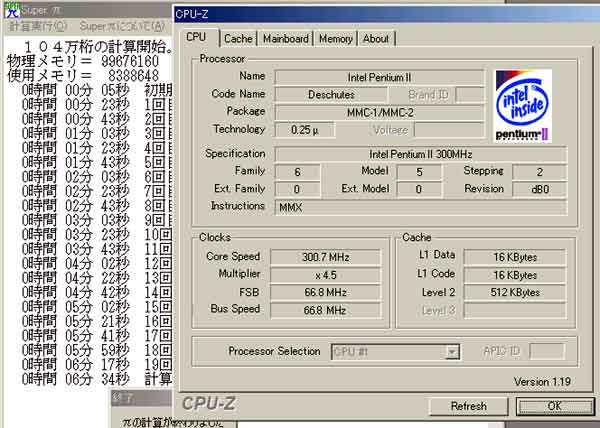Expand the Processor Selection dropdown arrow
600x428 pixels.
(452, 352)
